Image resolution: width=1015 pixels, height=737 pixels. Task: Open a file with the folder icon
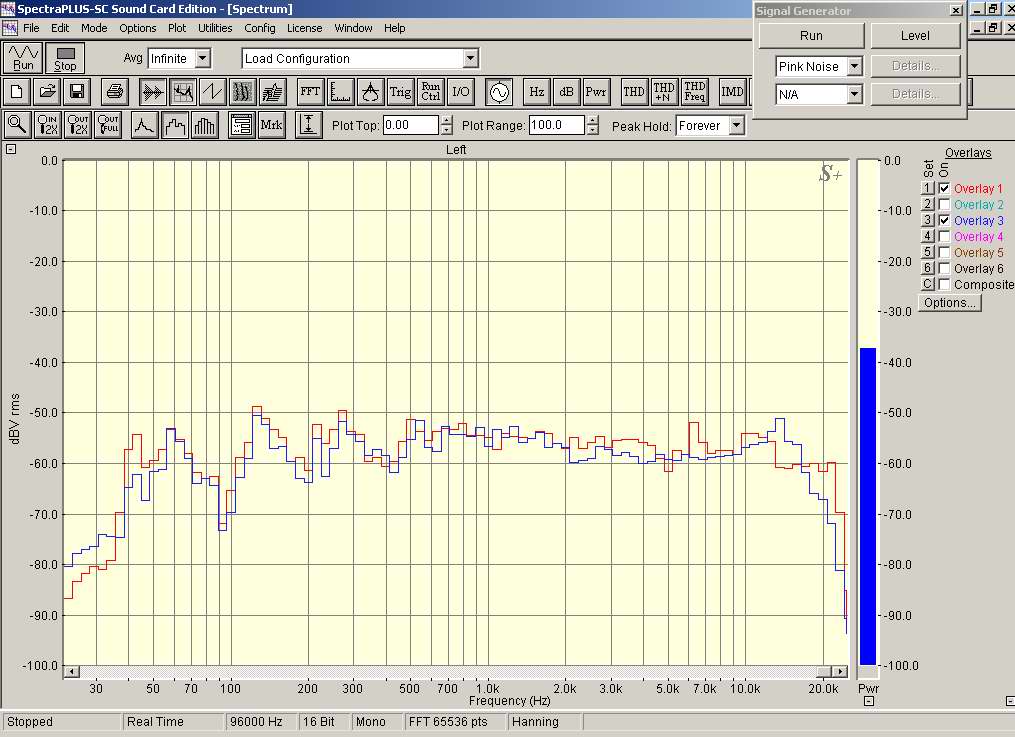click(47, 92)
